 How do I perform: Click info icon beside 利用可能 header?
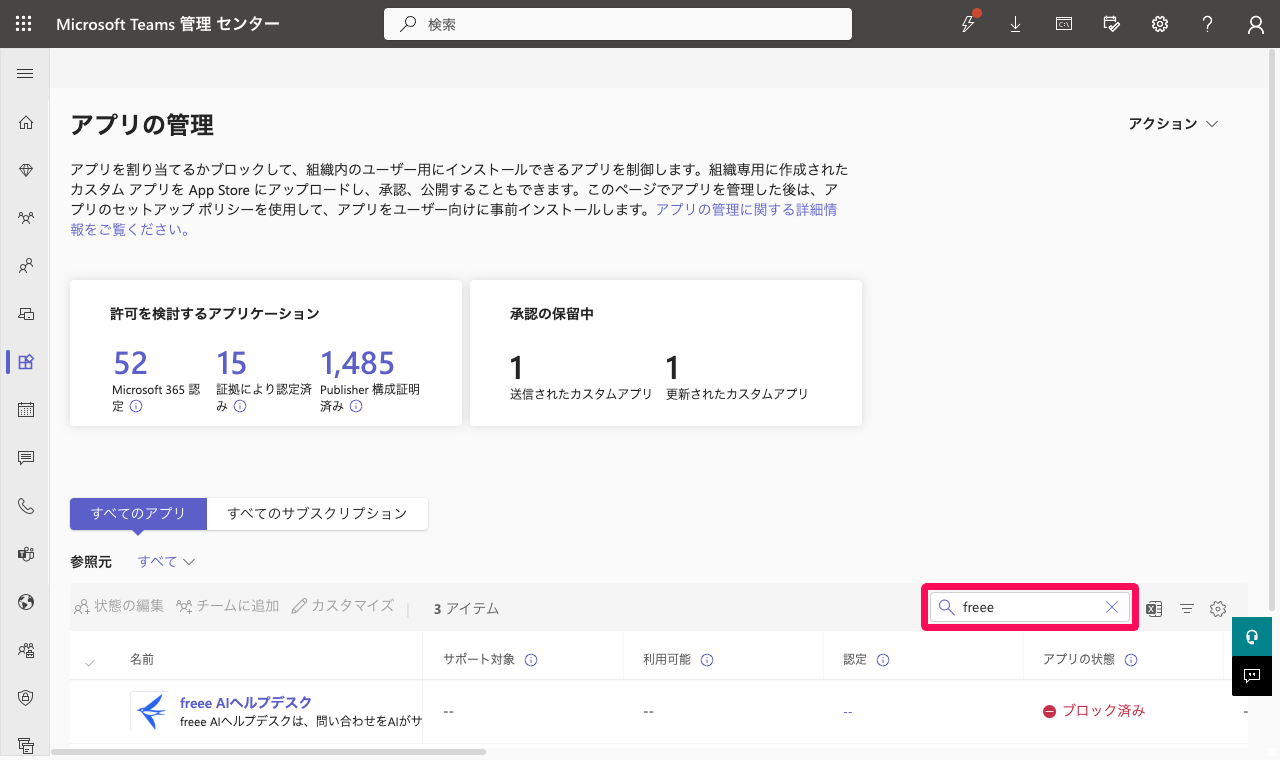[707, 660]
